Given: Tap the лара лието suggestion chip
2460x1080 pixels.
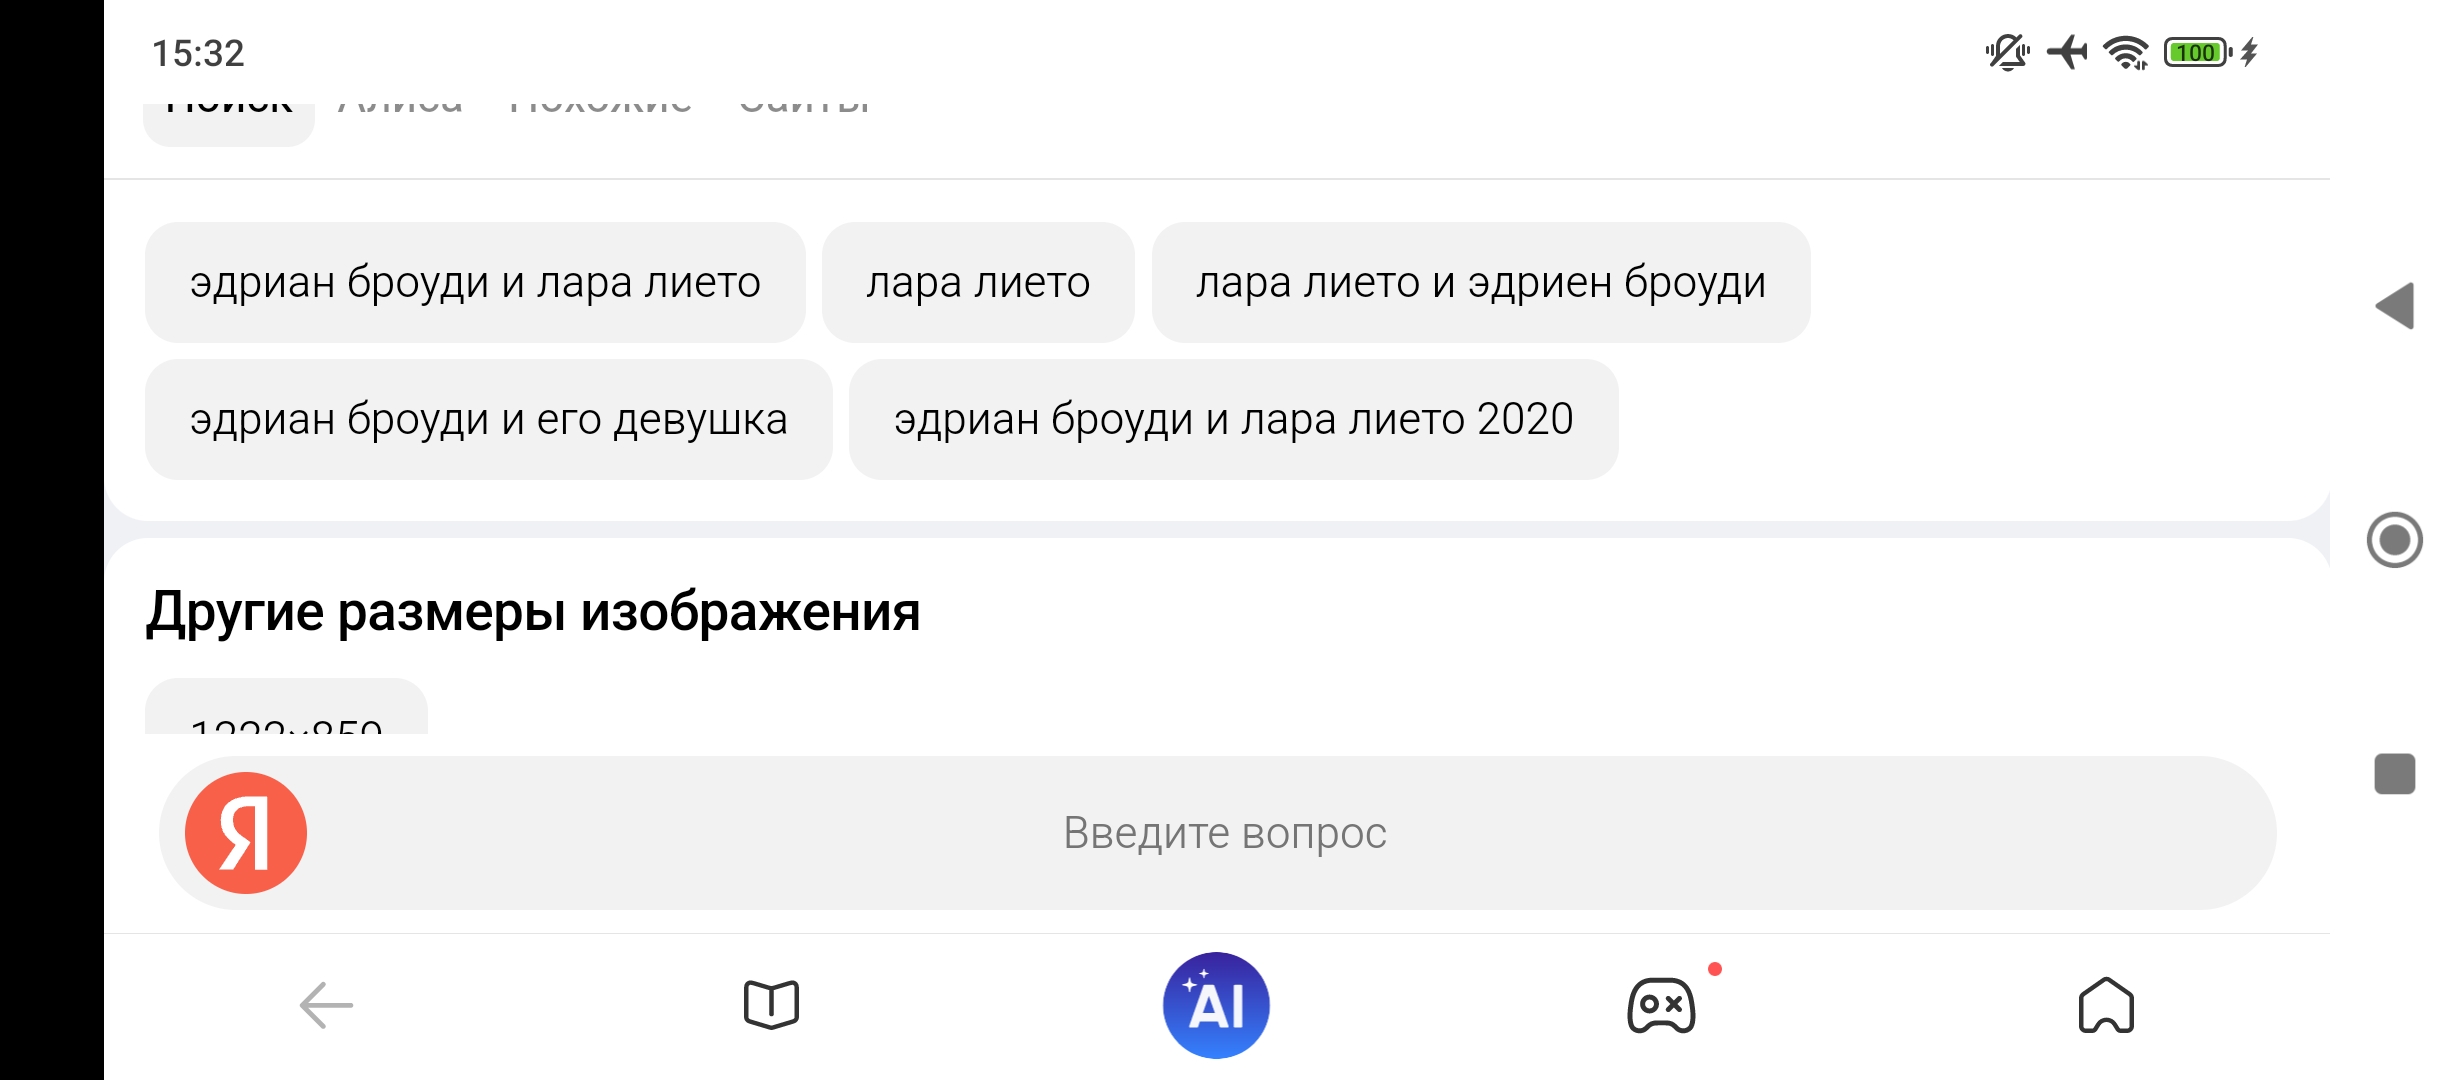Looking at the screenshot, I should pyautogui.click(x=977, y=282).
